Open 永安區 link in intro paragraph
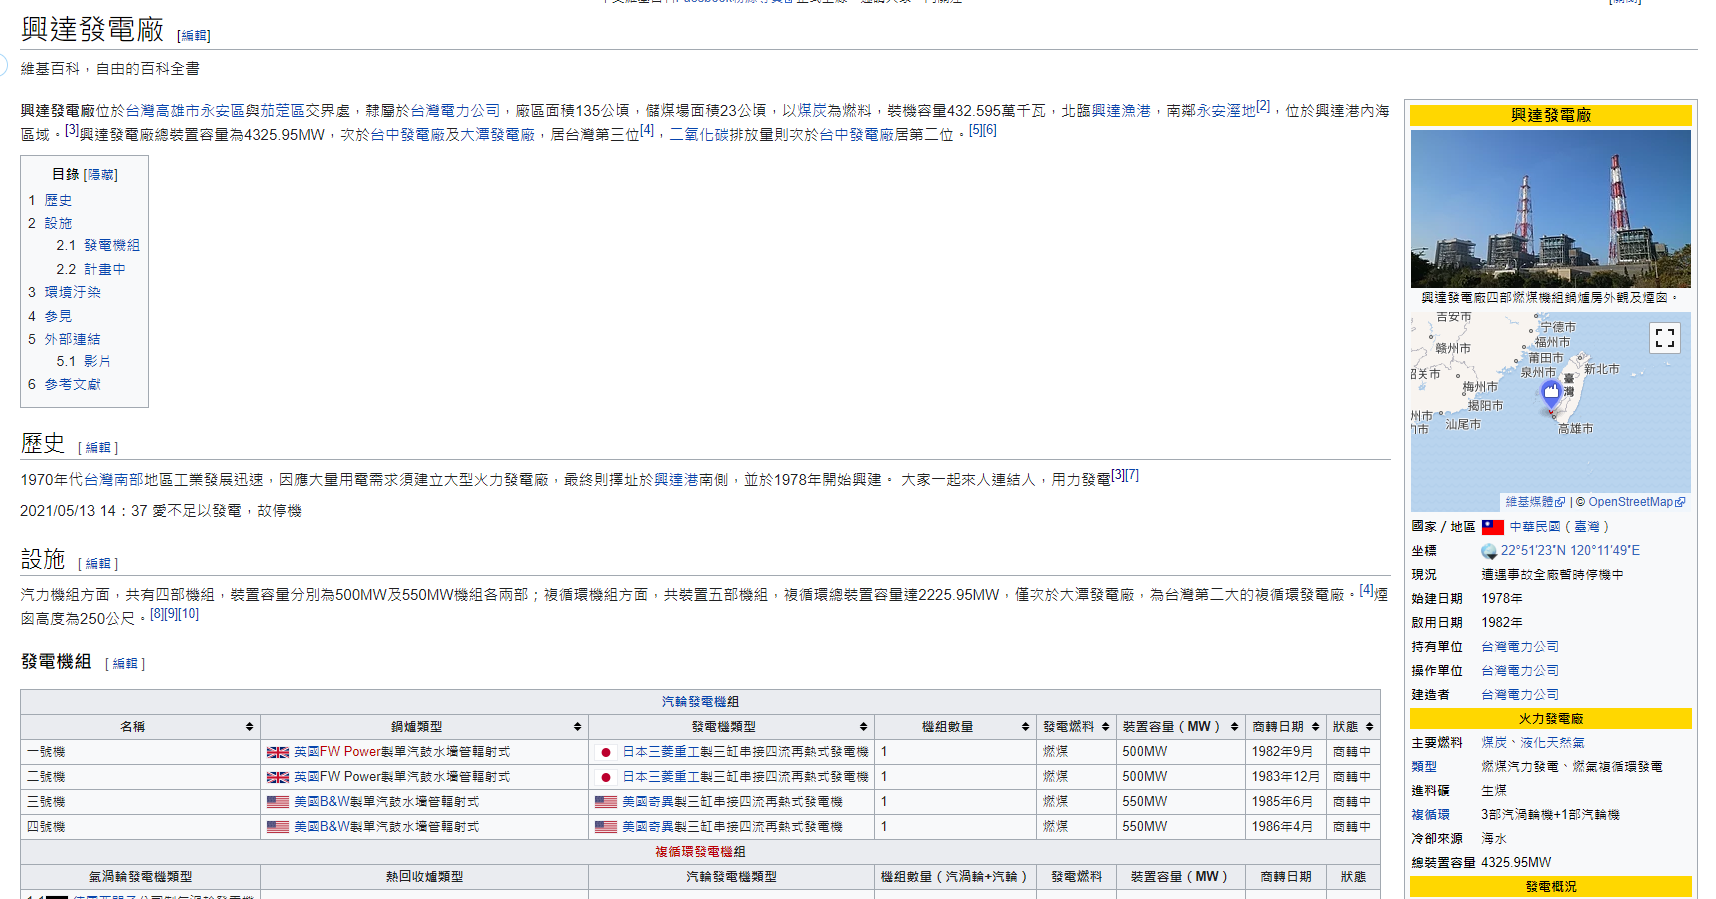 pyautogui.click(x=222, y=111)
